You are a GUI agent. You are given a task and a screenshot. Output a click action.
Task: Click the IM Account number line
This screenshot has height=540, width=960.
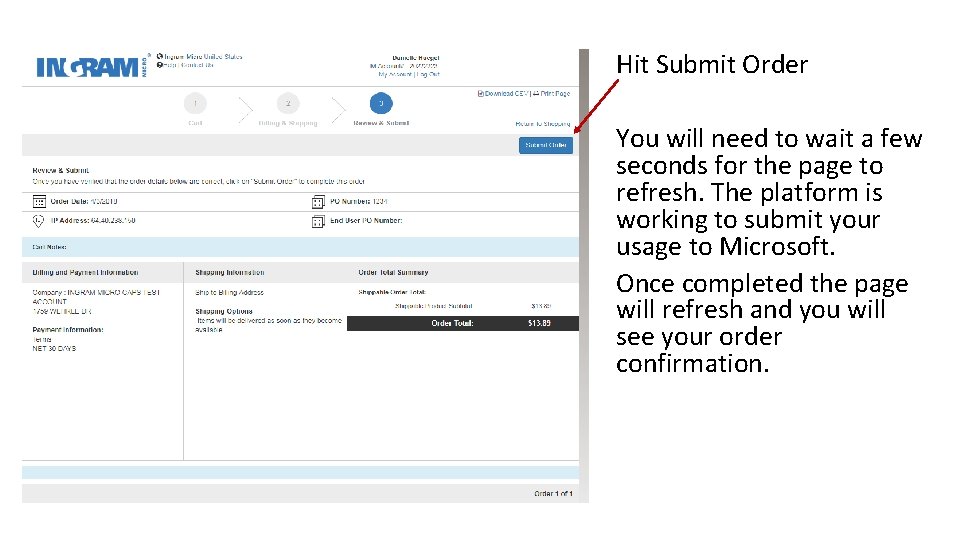404,66
